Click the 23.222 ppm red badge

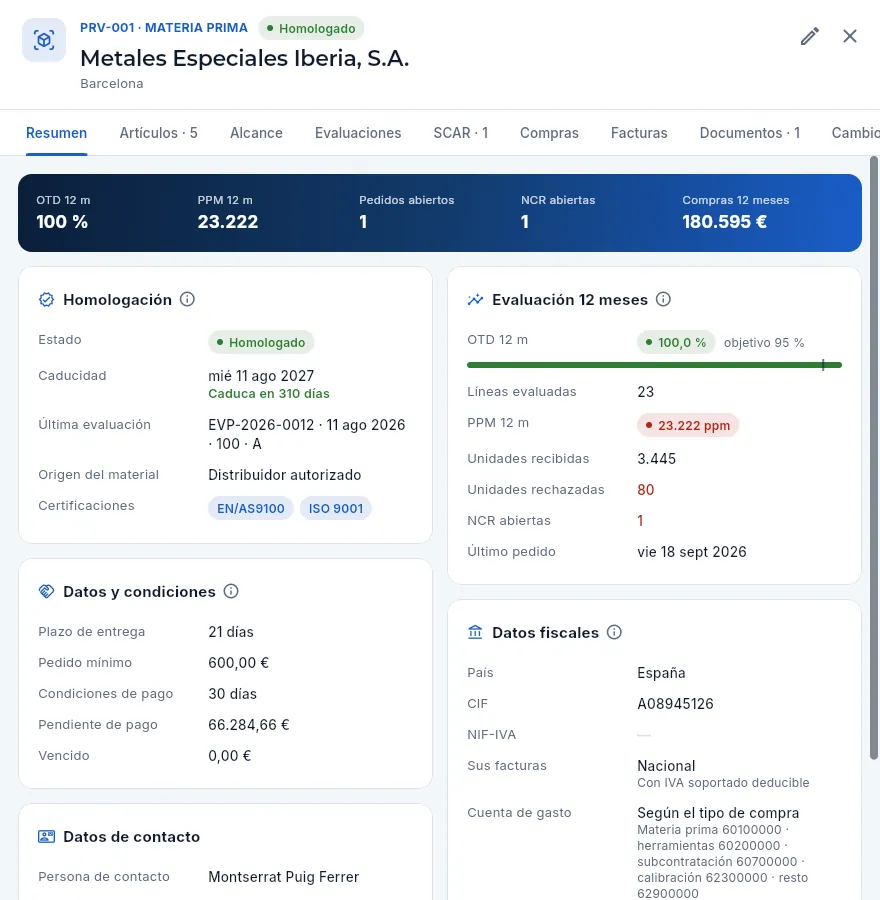[688, 425]
